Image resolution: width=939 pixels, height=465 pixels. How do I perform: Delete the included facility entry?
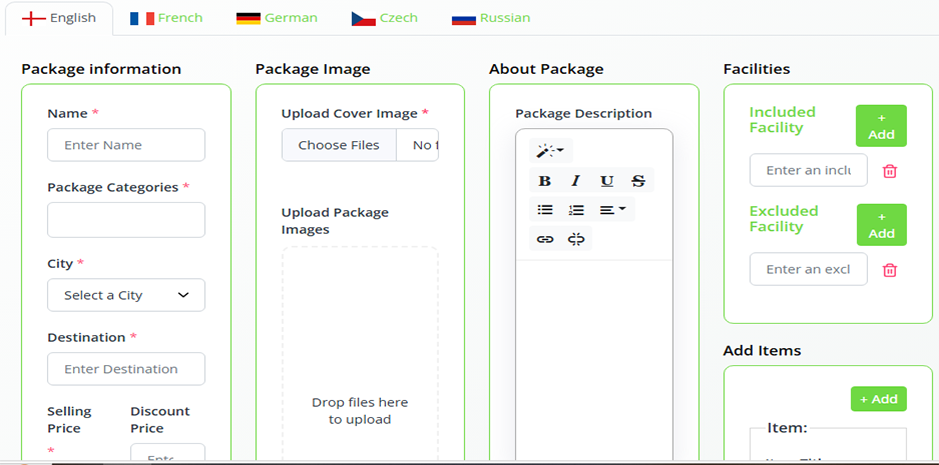890,171
